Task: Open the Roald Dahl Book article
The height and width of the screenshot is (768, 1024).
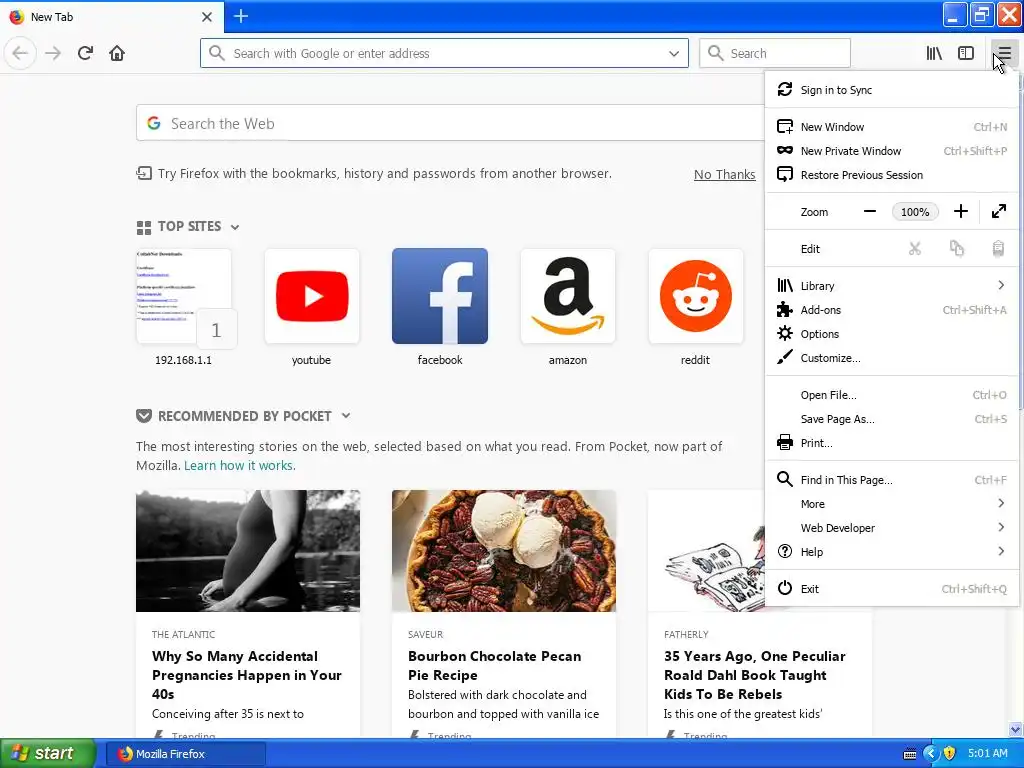Action: pyautogui.click(x=754, y=675)
